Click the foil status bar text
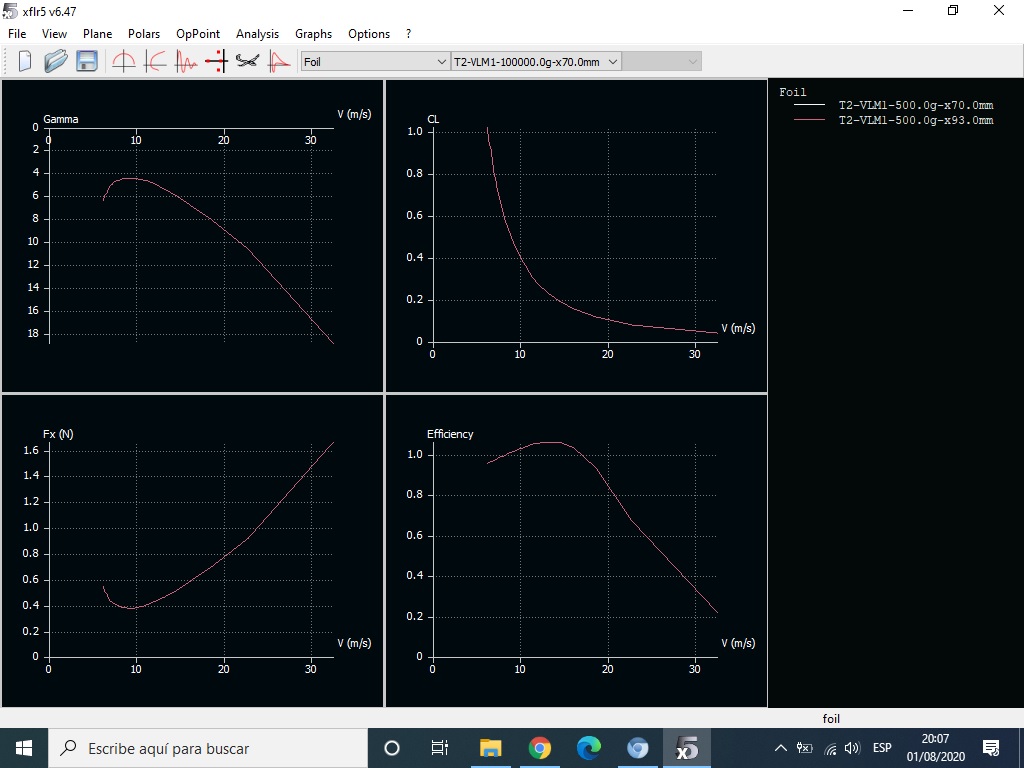Viewport: 1024px width, 768px height. (x=831, y=718)
